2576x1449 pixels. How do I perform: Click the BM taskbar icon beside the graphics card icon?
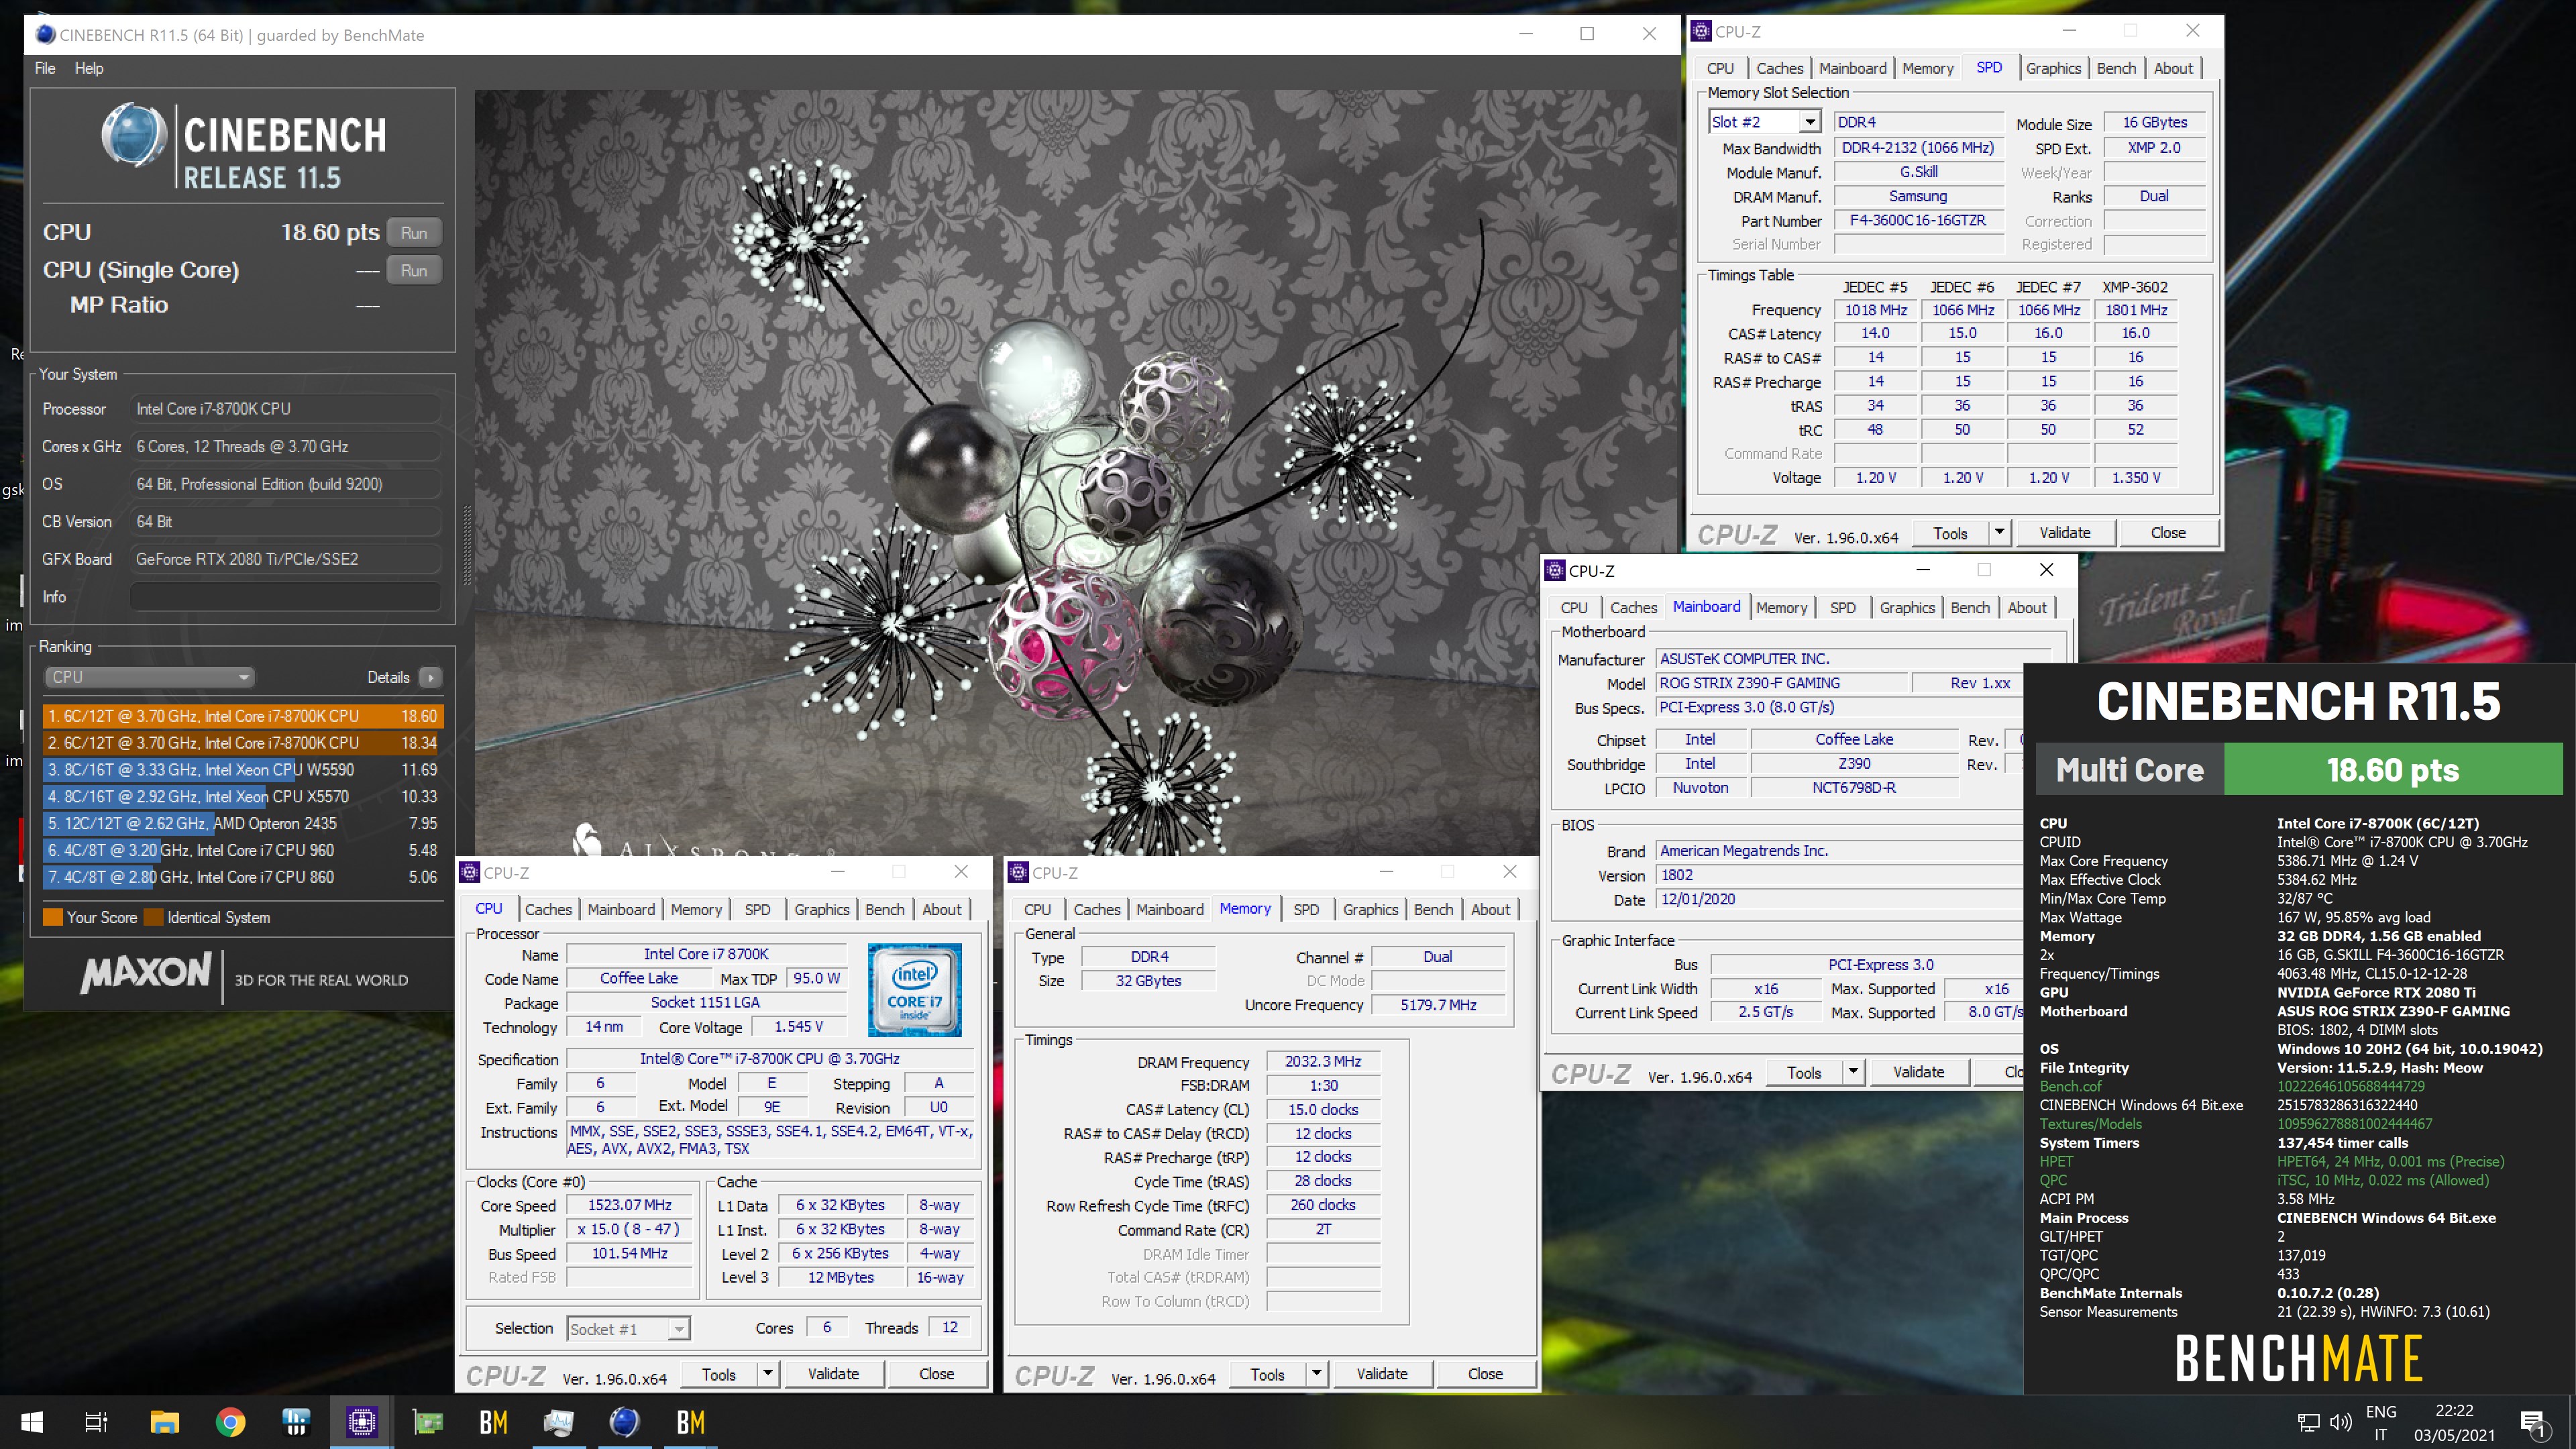coord(494,1422)
